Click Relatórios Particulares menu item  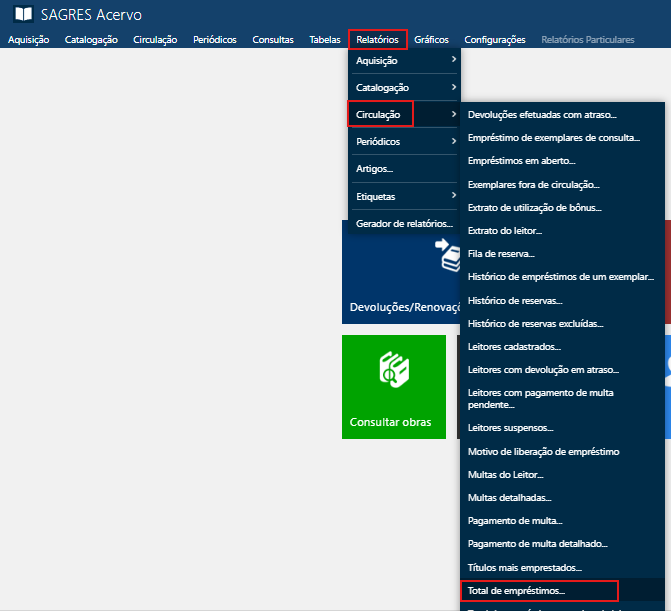coord(587,40)
